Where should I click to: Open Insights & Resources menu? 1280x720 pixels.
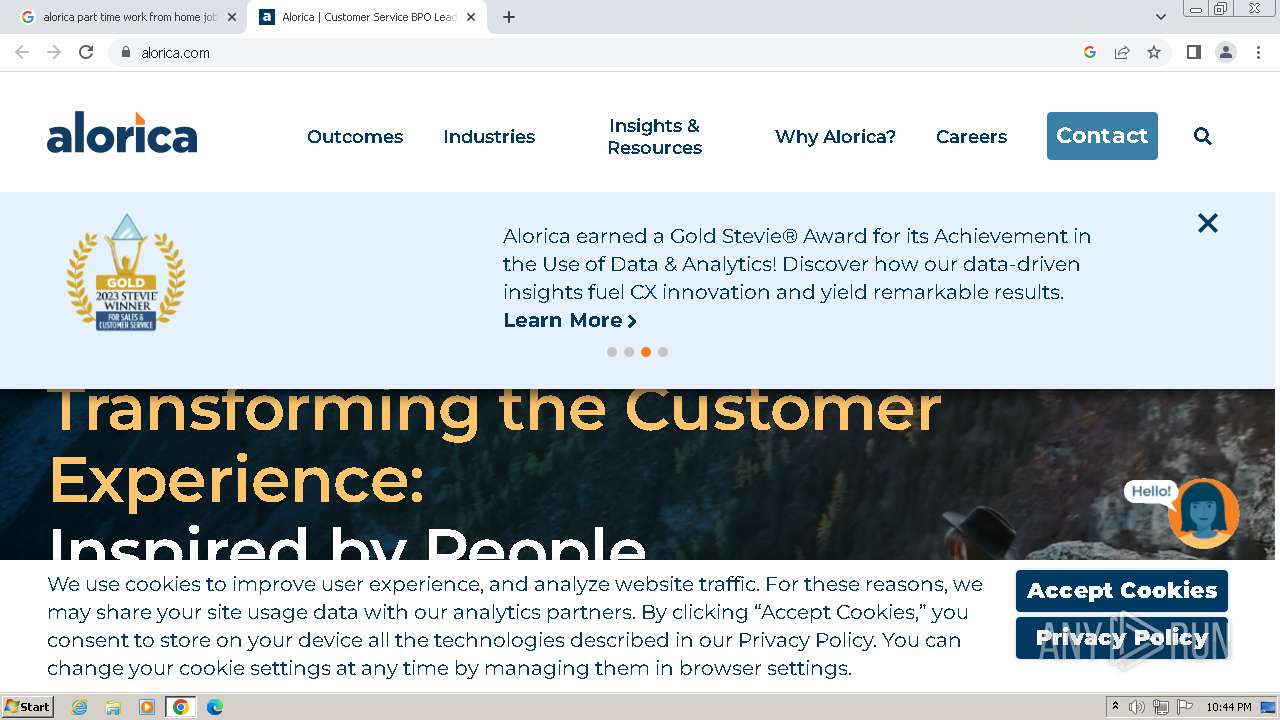coord(655,137)
